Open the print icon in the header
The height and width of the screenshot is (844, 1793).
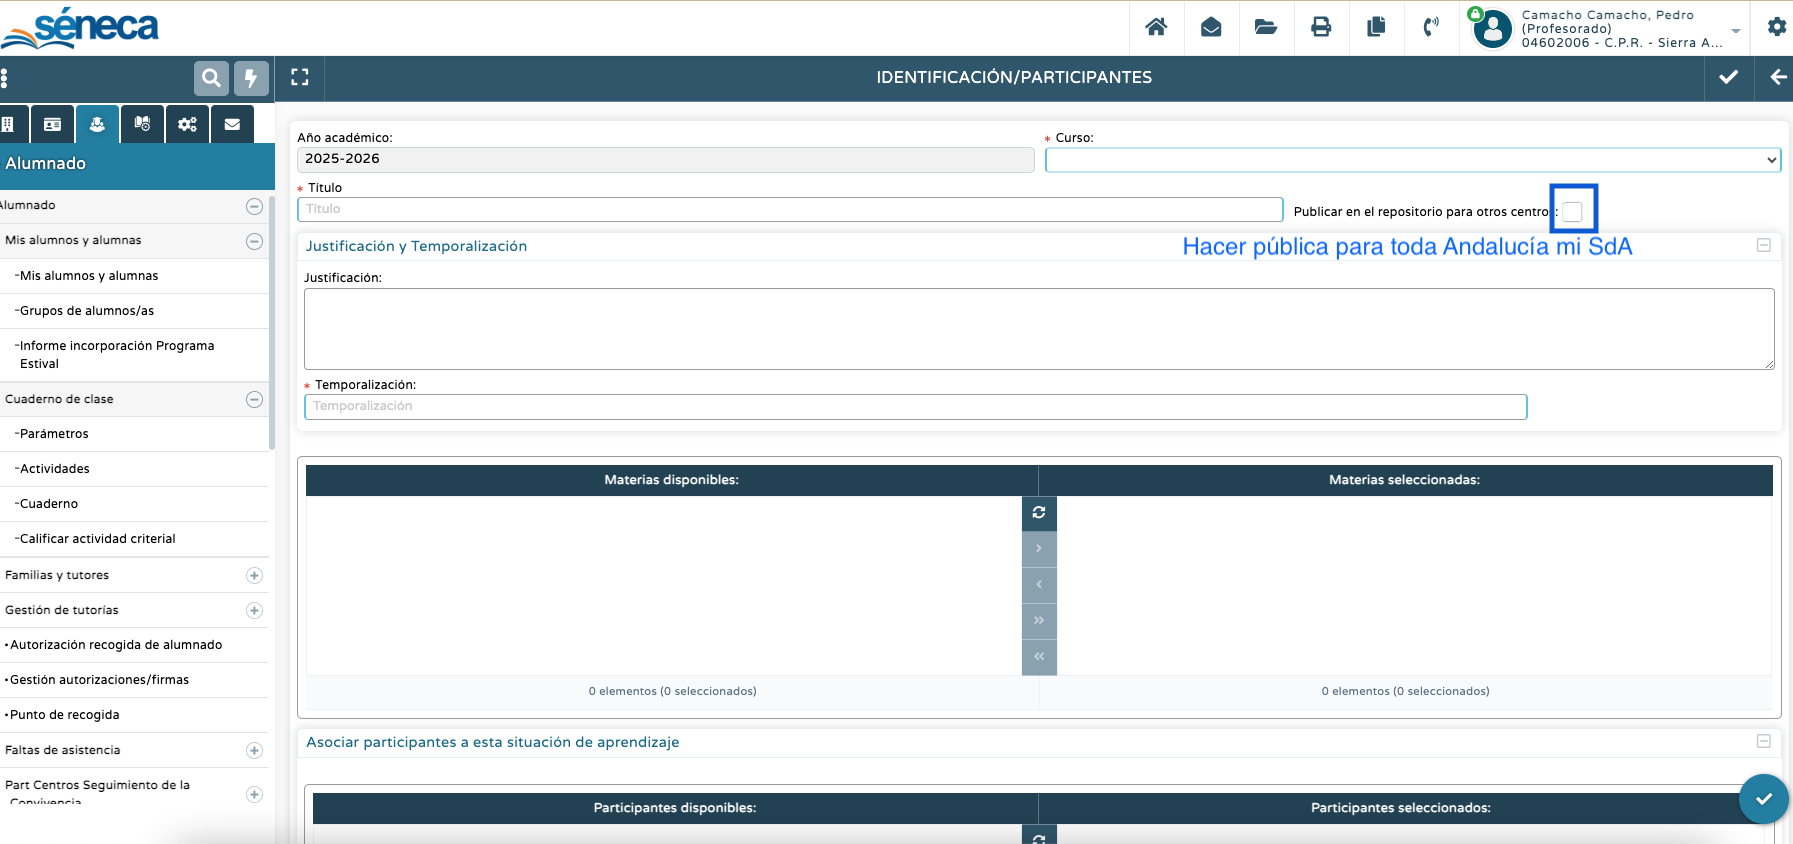[1321, 27]
